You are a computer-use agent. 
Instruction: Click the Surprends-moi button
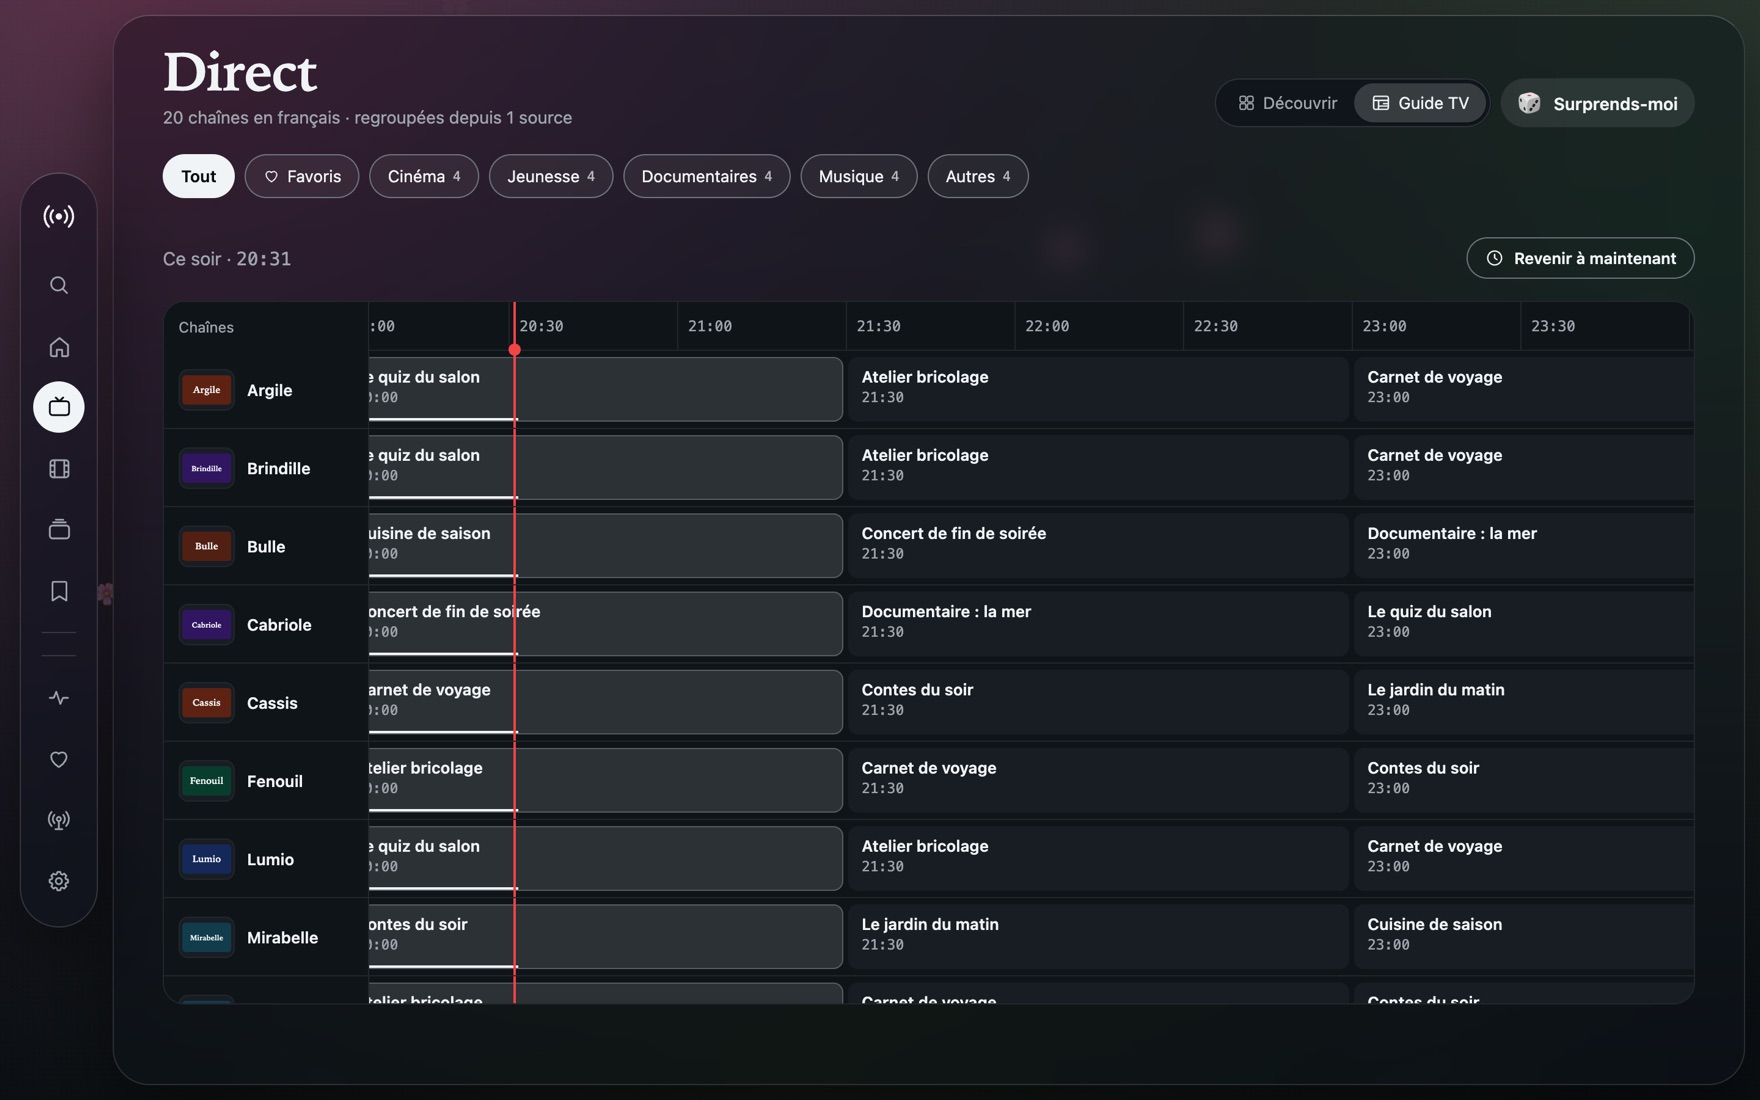(1598, 103)
